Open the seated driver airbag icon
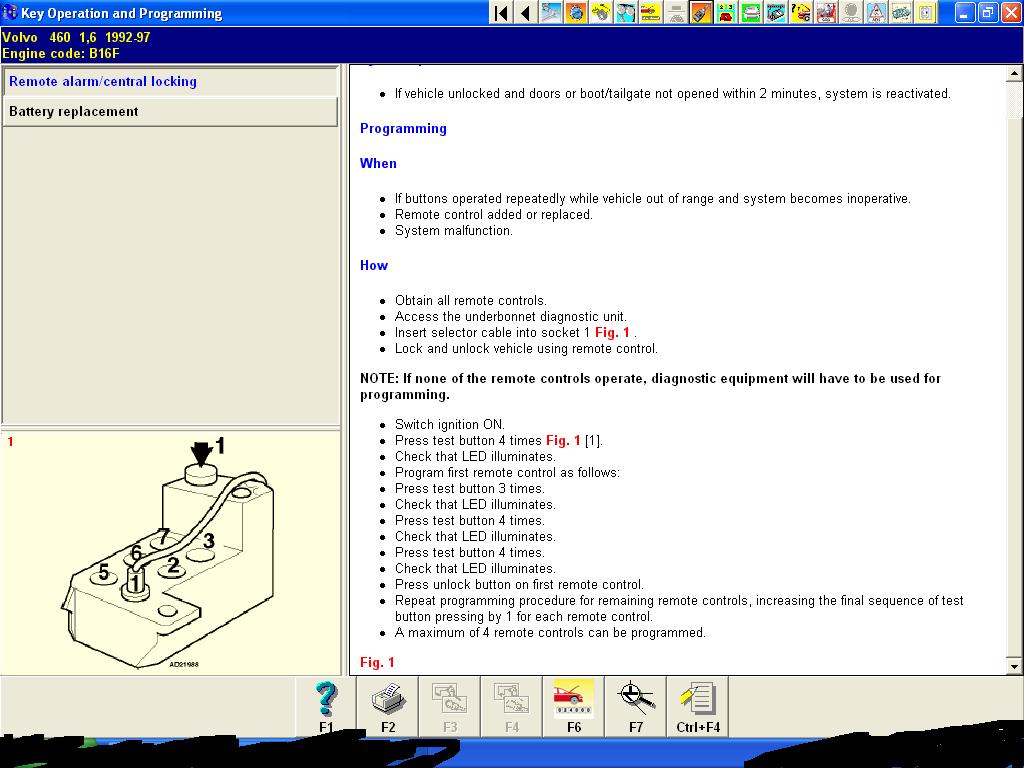The width and height of the screenshot is (1024, 768). [x=825, y=12]
